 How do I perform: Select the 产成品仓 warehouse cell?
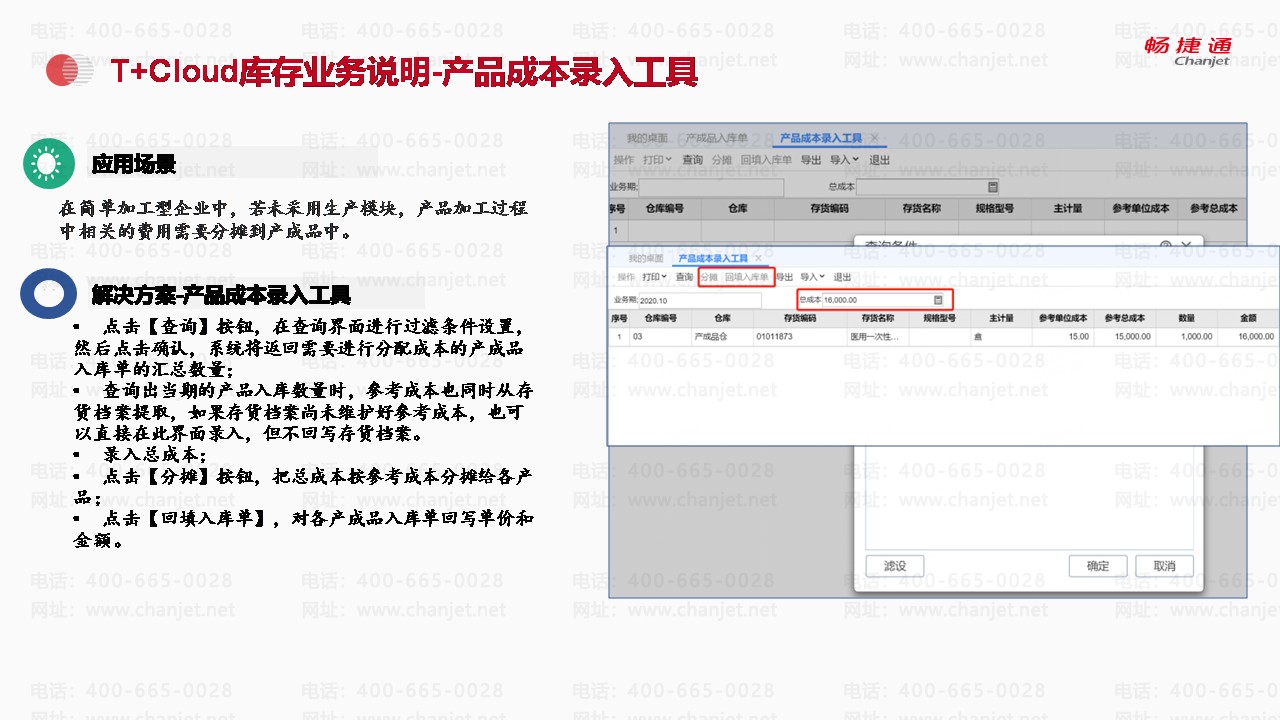pyautogui.click(x=722, y=337)
